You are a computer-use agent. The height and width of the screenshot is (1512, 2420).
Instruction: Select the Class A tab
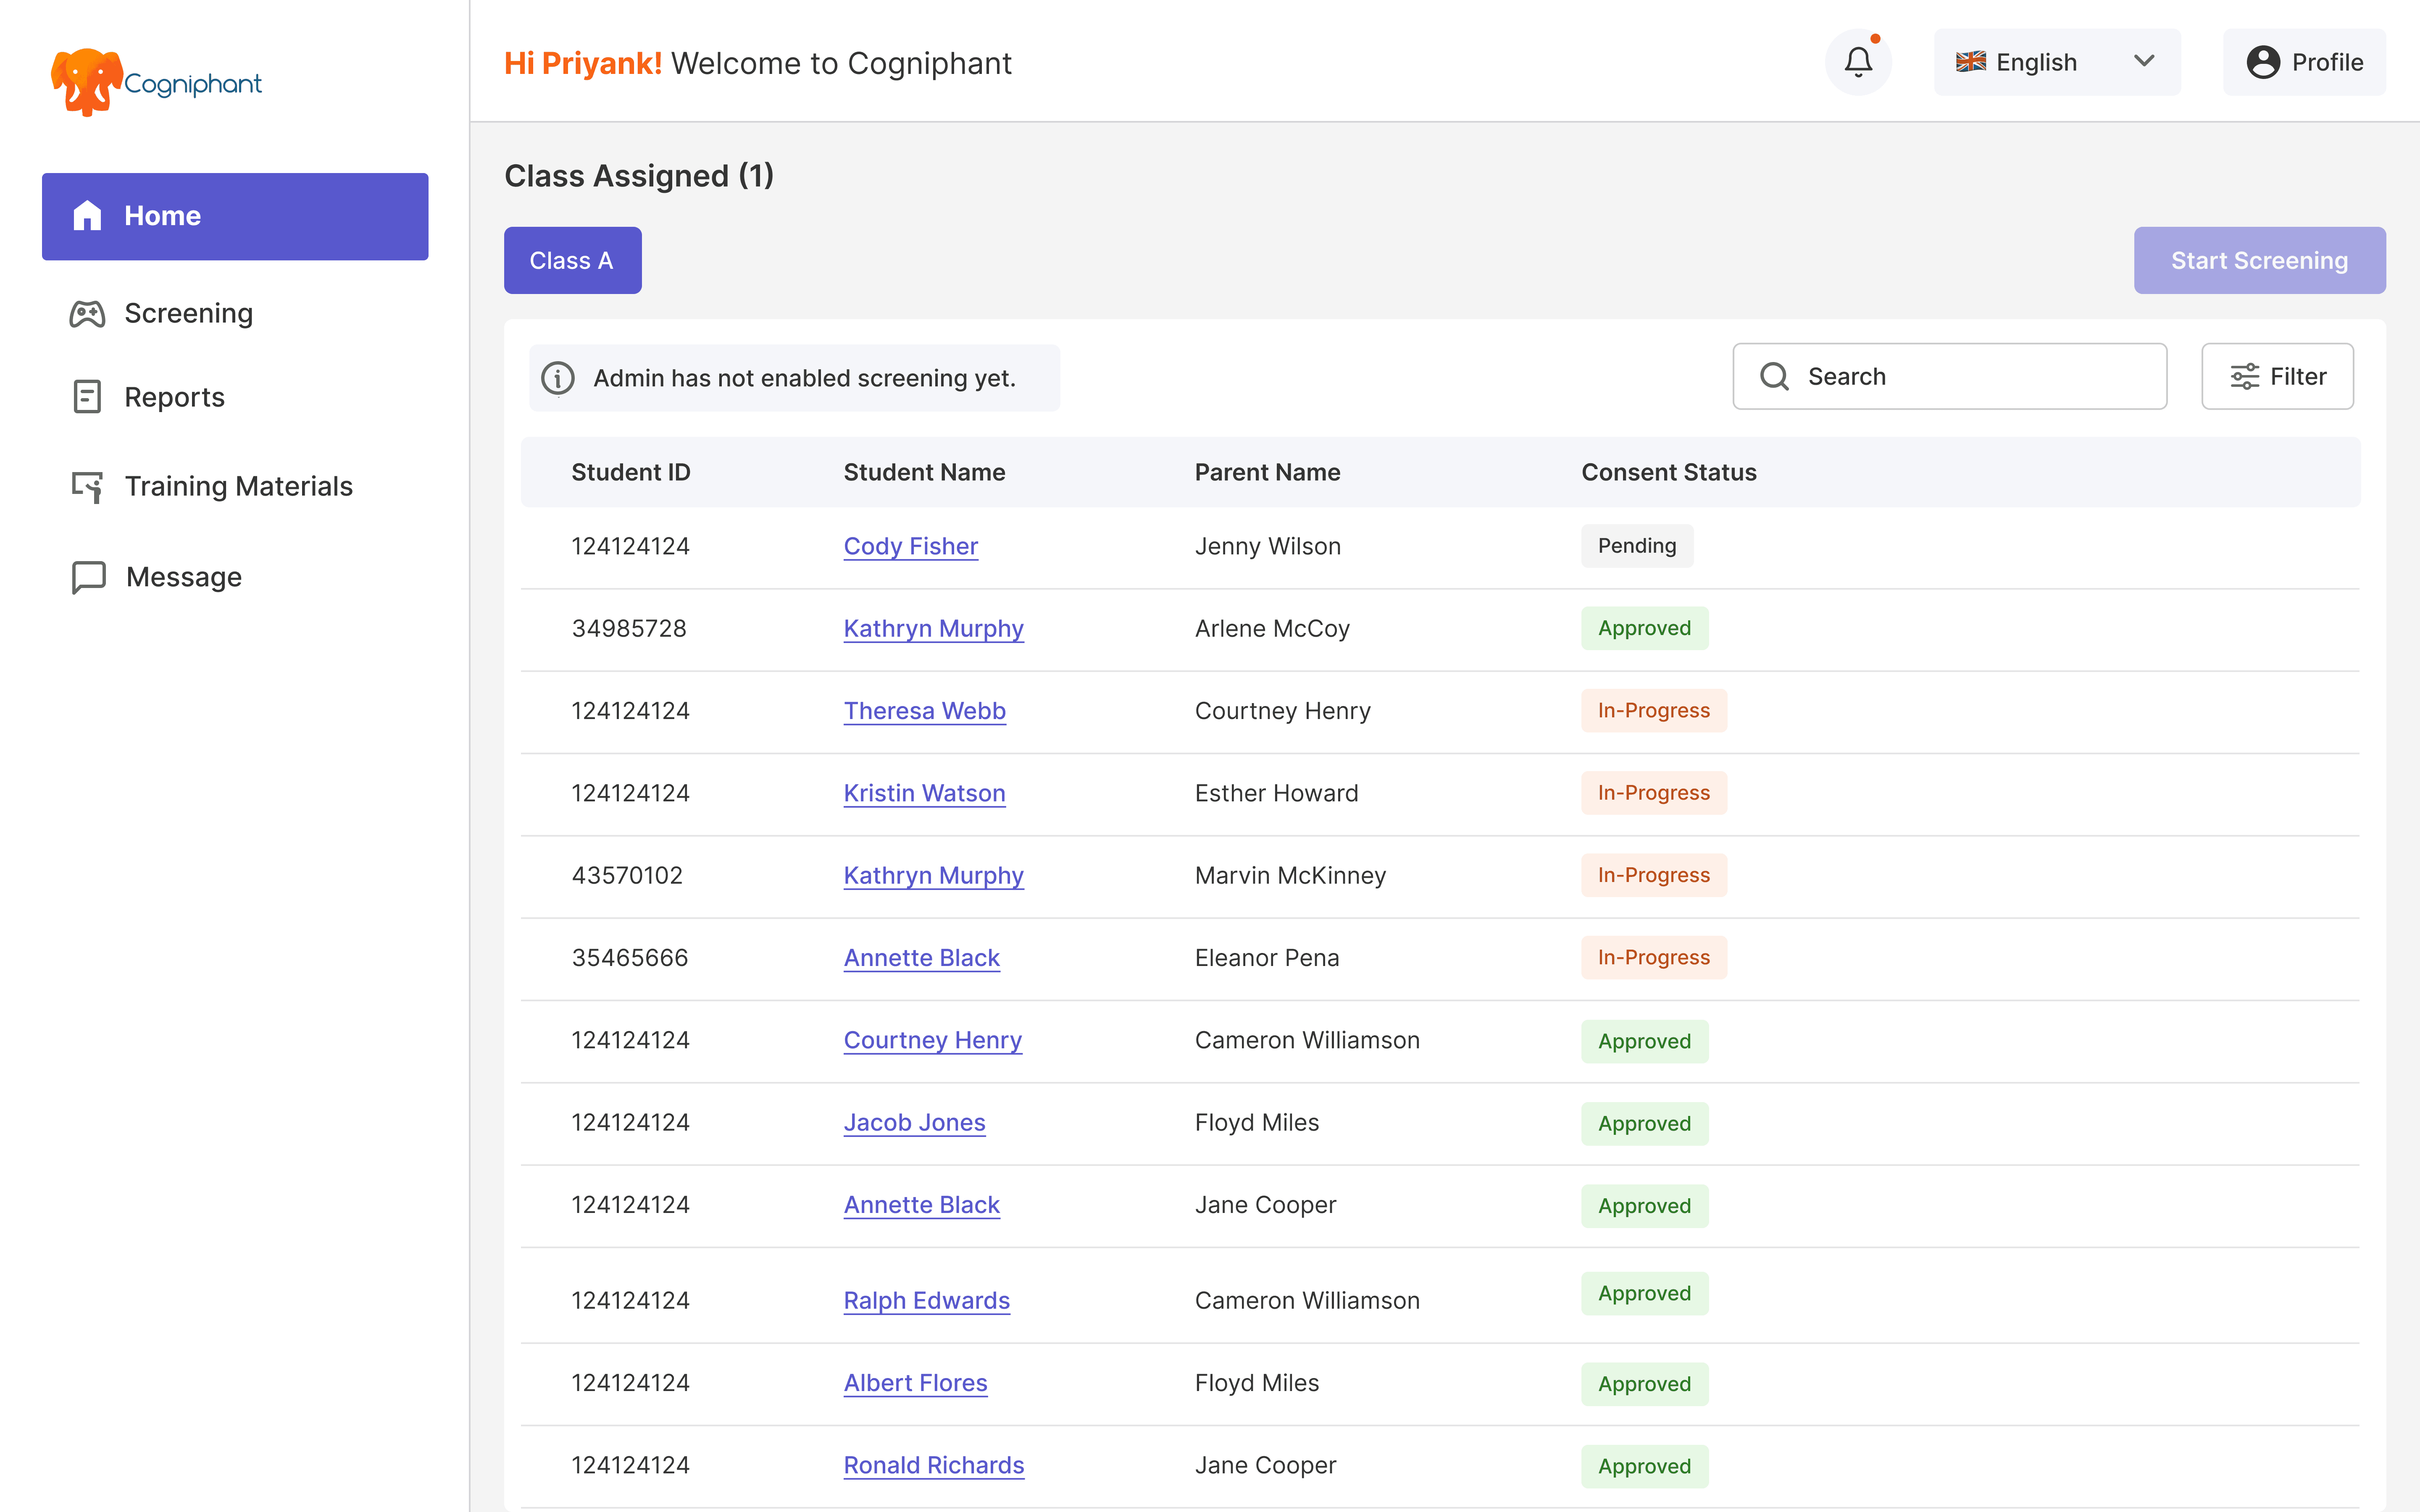tap(572, 261)
